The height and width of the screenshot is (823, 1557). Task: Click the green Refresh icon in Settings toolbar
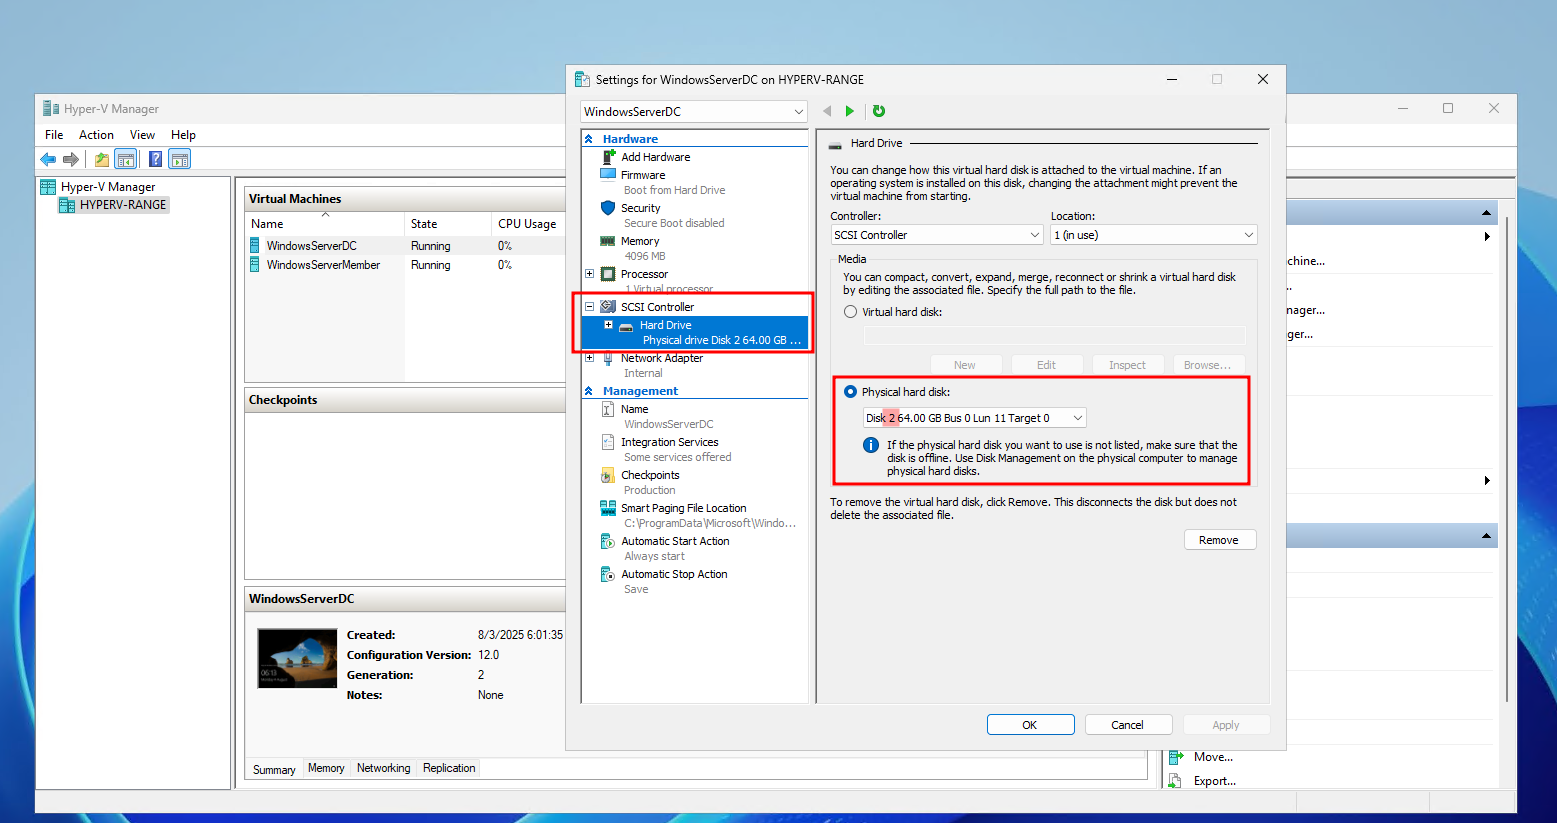click(879, 111)
